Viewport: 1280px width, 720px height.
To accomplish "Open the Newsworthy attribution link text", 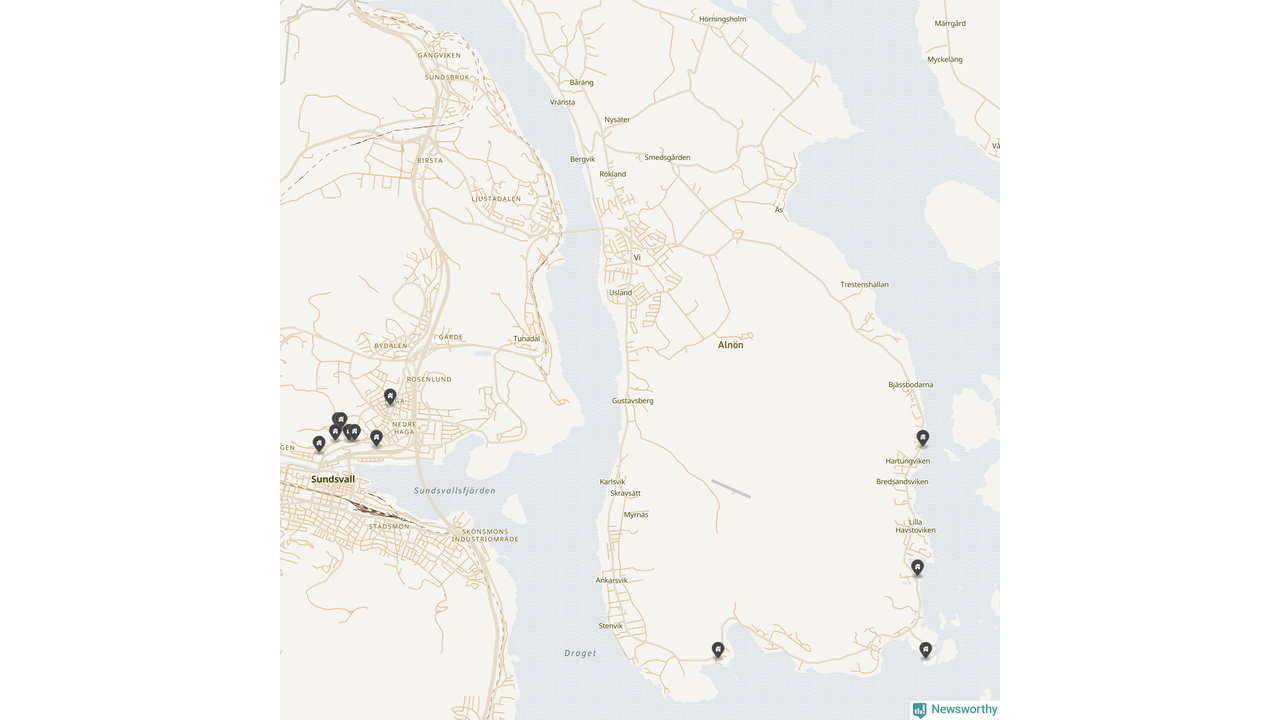I will (x=964, y=710).
